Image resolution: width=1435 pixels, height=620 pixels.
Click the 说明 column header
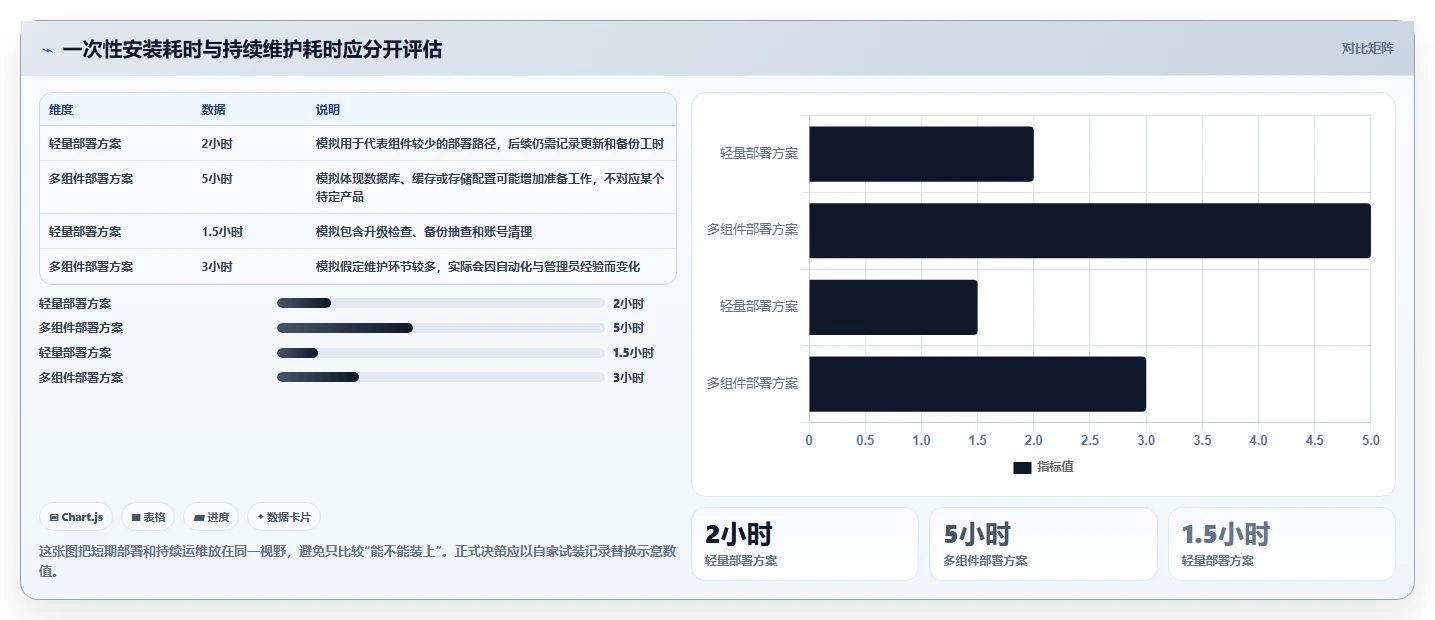[x=328, y=110]
